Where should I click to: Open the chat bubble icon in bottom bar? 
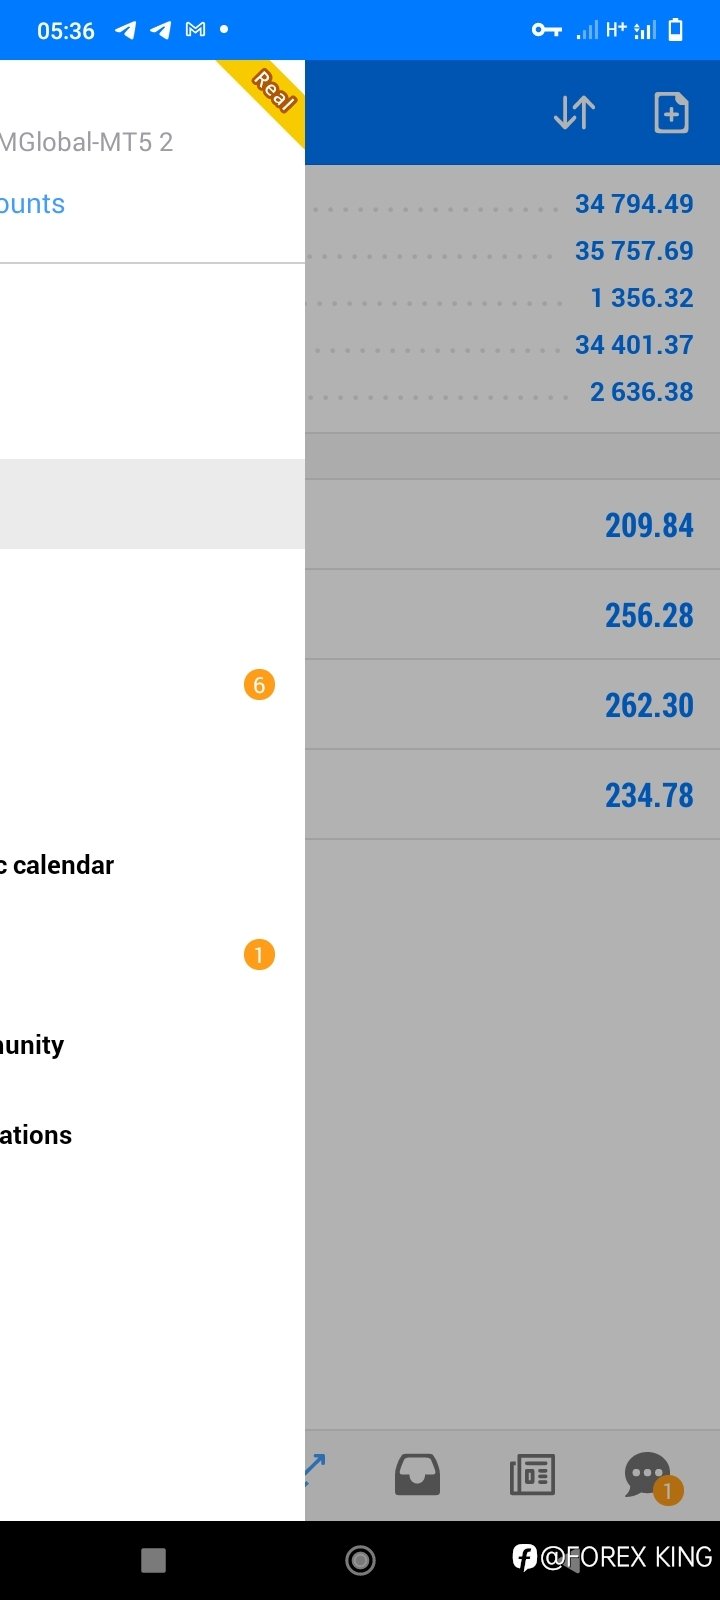pyautogui.click(x=650, y=1476)
